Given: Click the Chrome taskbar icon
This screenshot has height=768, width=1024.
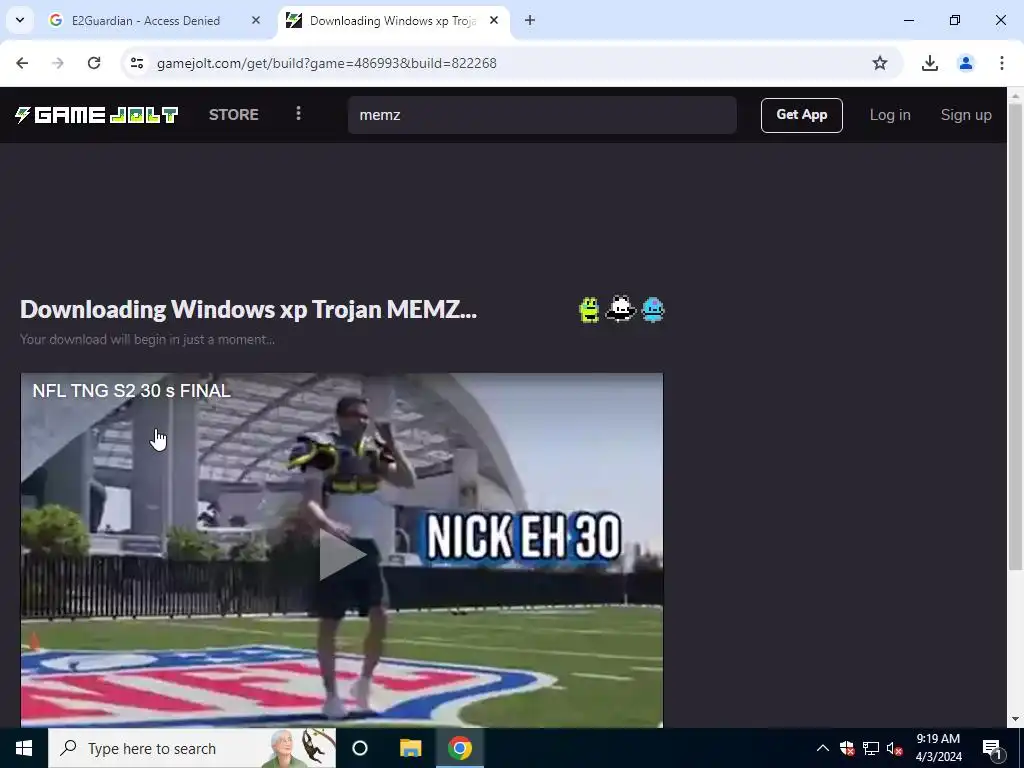Looking at the screenshot, I should click(460, 748).
